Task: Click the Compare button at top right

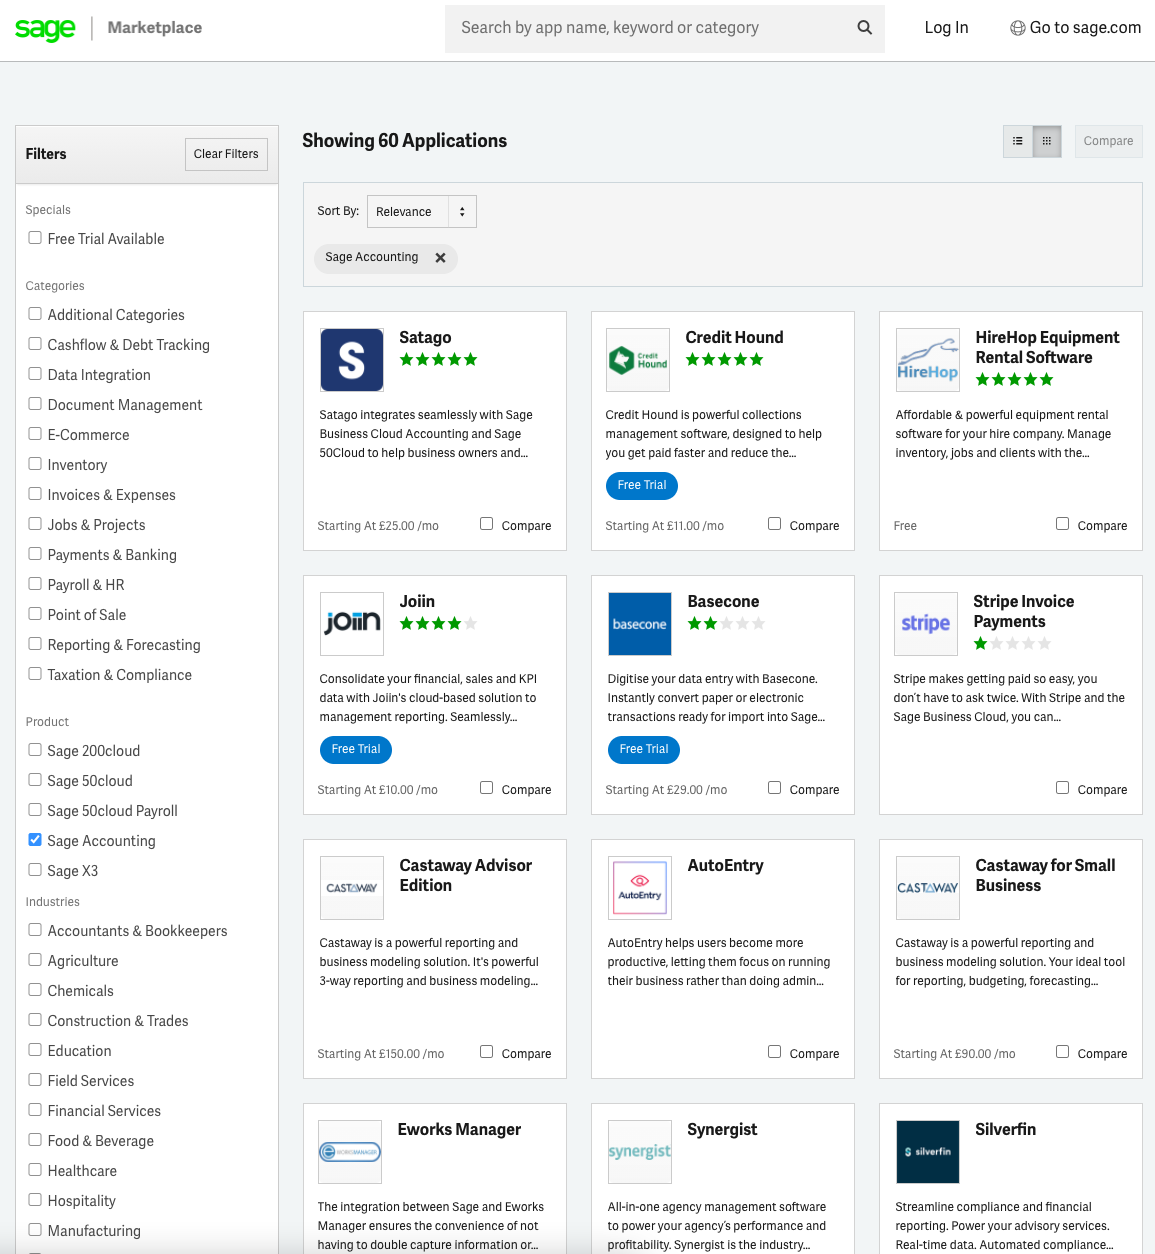Action: 1108,141
